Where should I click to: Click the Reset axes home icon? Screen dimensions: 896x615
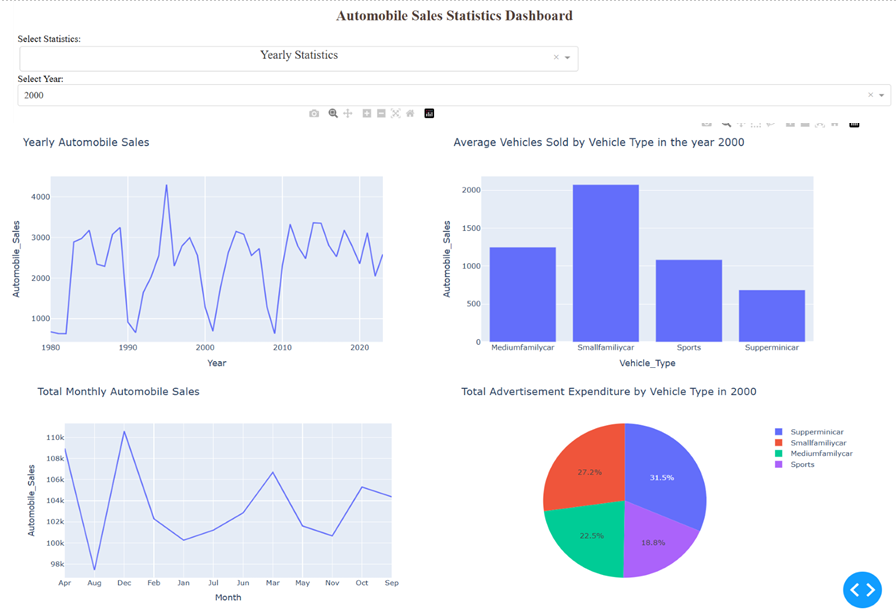pos(410,114)
